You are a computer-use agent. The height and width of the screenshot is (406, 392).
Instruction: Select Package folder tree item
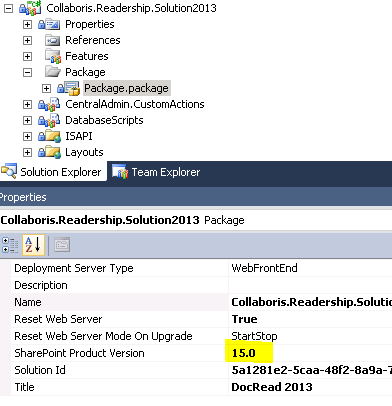click(x=85, y=72)
